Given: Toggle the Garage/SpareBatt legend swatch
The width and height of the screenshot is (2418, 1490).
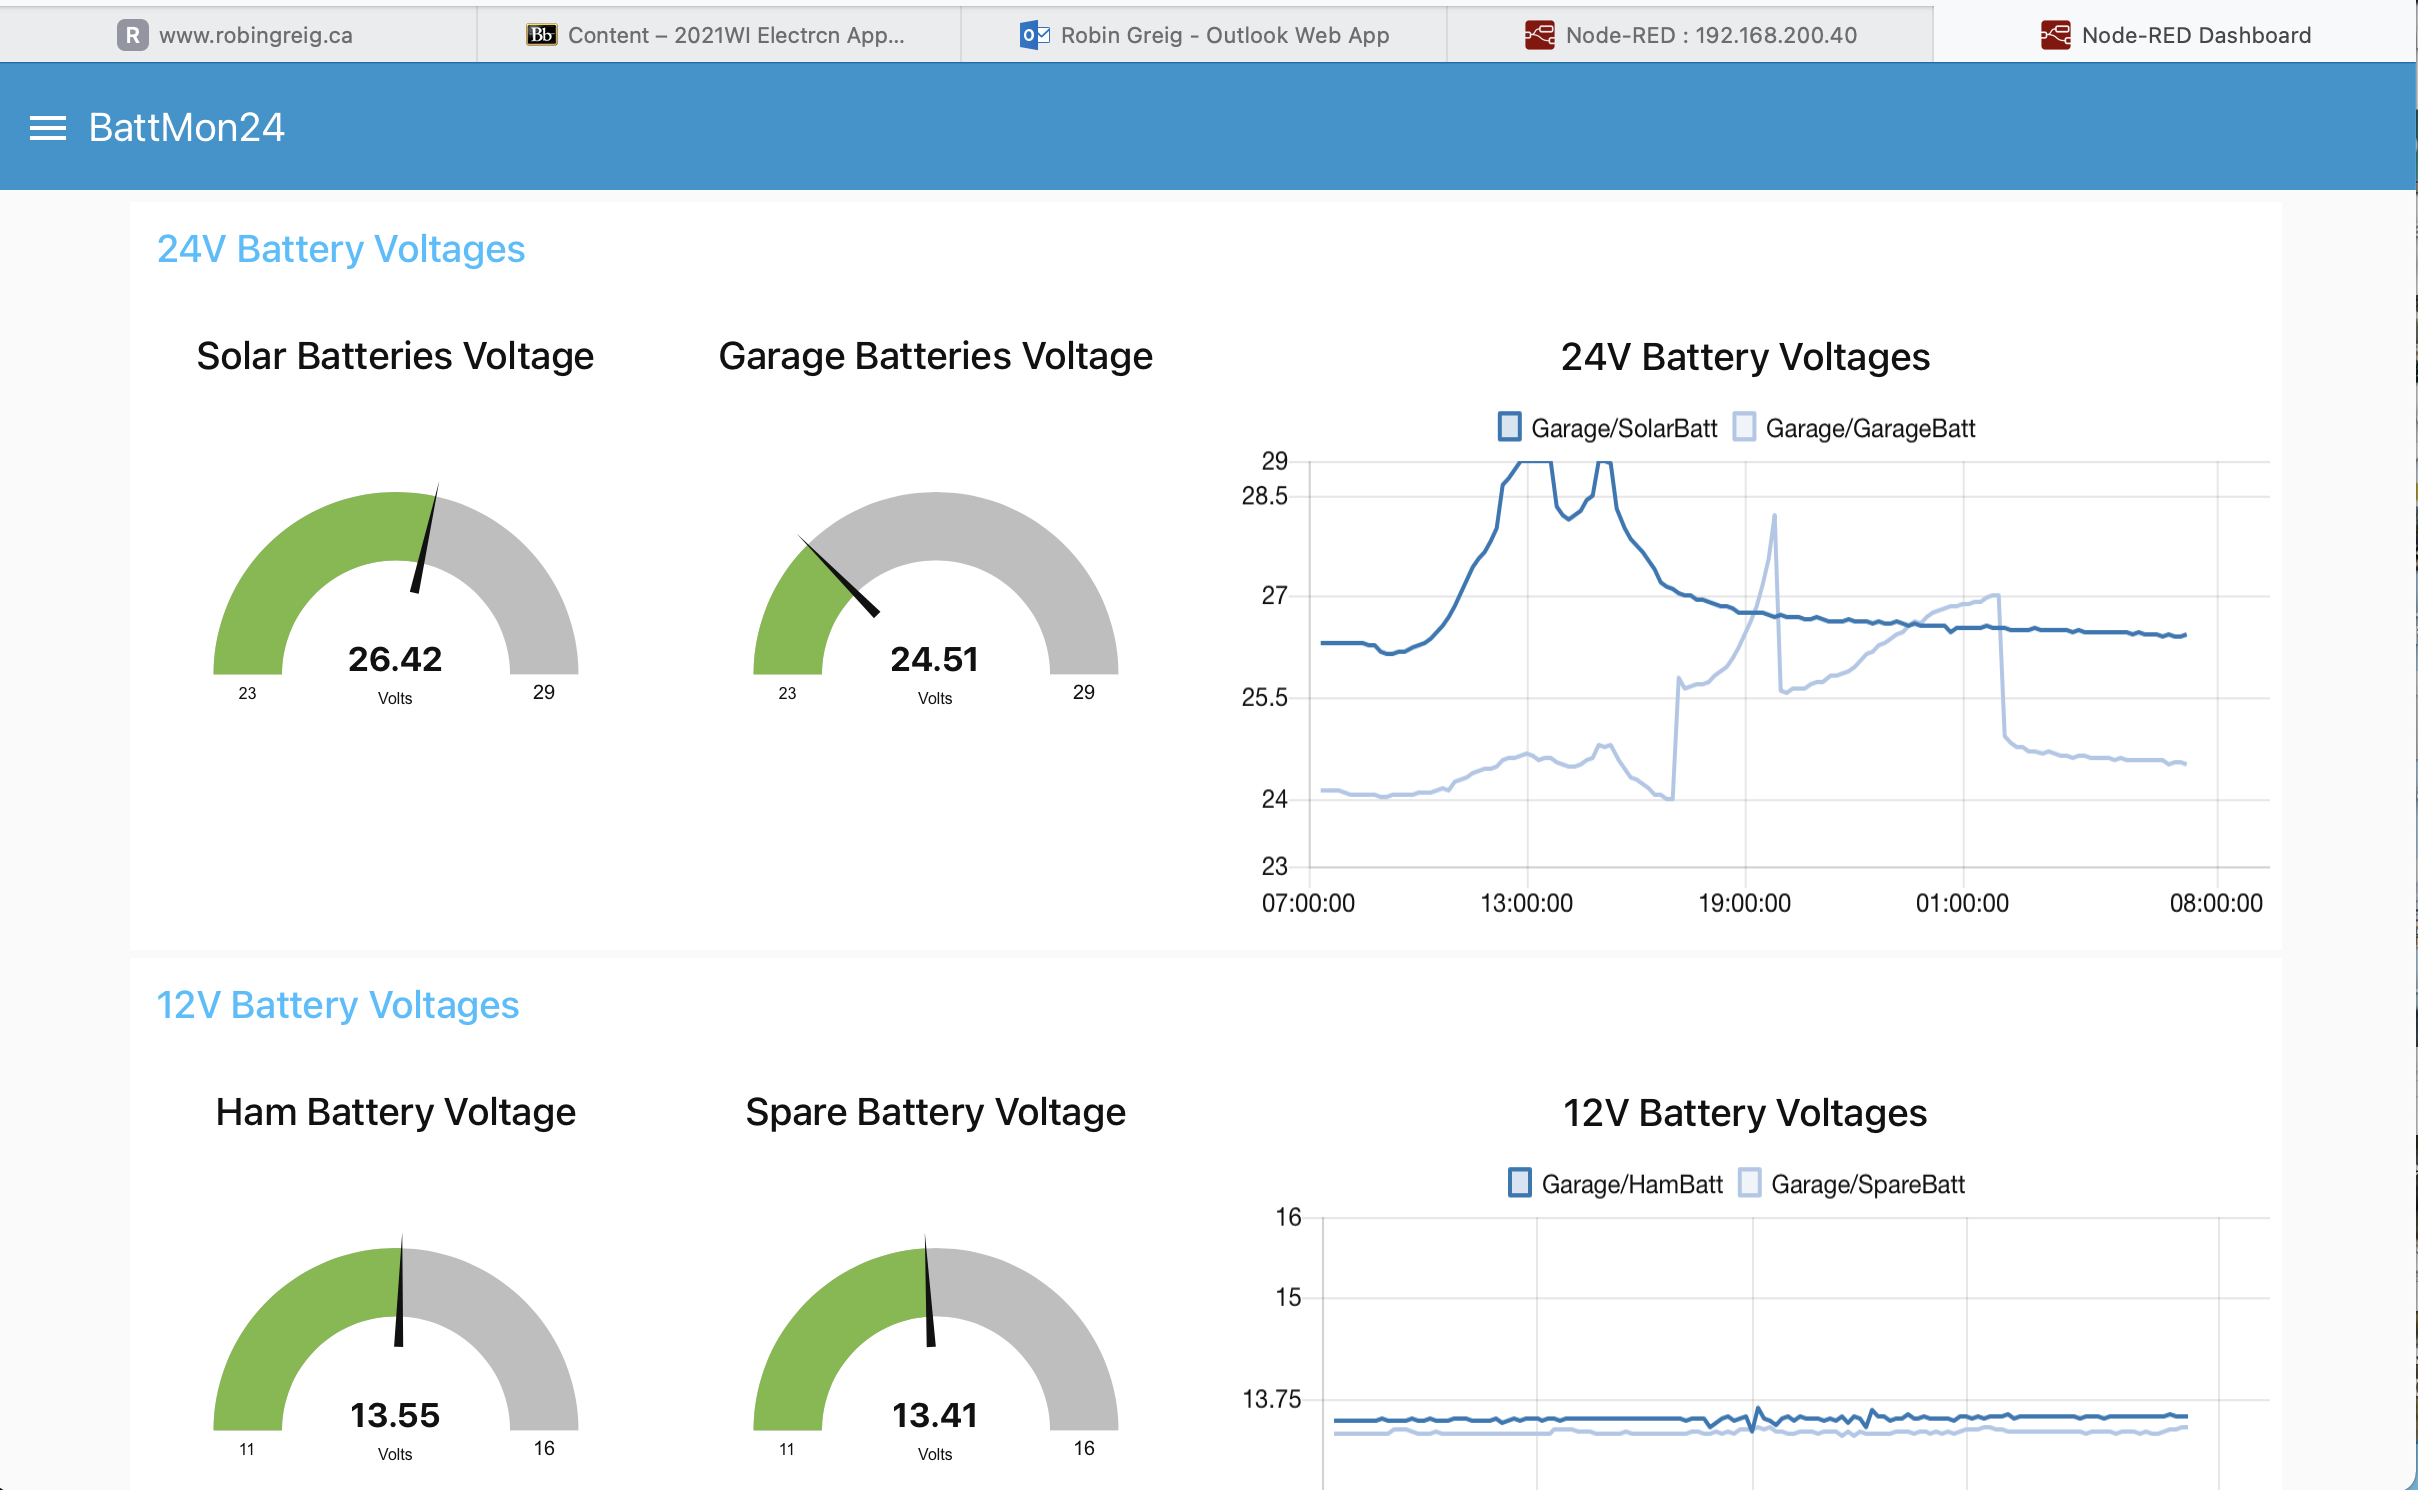Looking at the screenshot, I should pos(1749,1183).
